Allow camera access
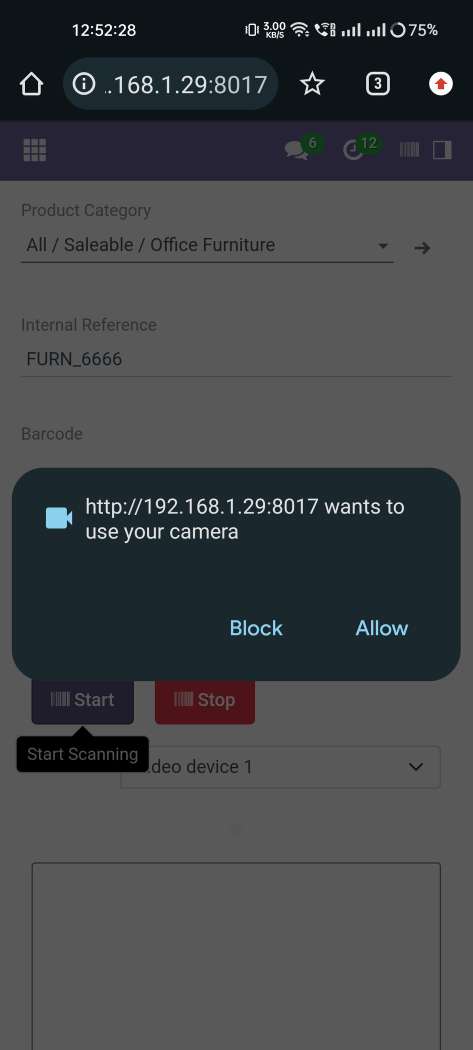This screenshot has width=473, height=1050. tap(381, 628)
